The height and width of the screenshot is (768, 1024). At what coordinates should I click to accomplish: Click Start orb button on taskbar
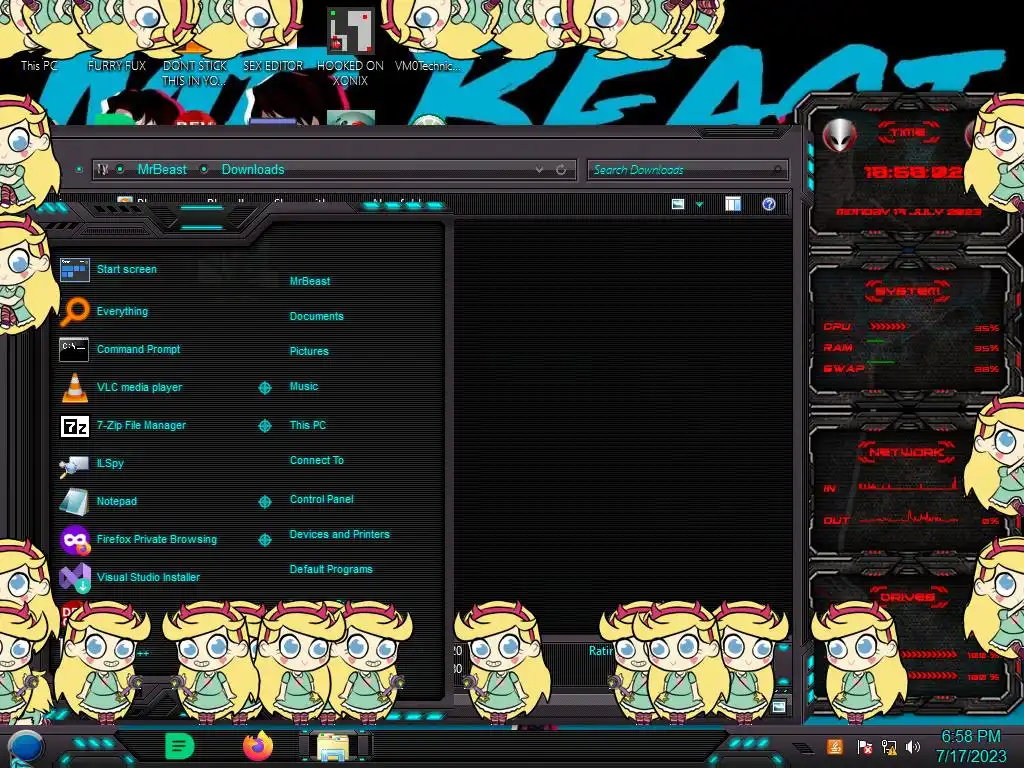25,748
